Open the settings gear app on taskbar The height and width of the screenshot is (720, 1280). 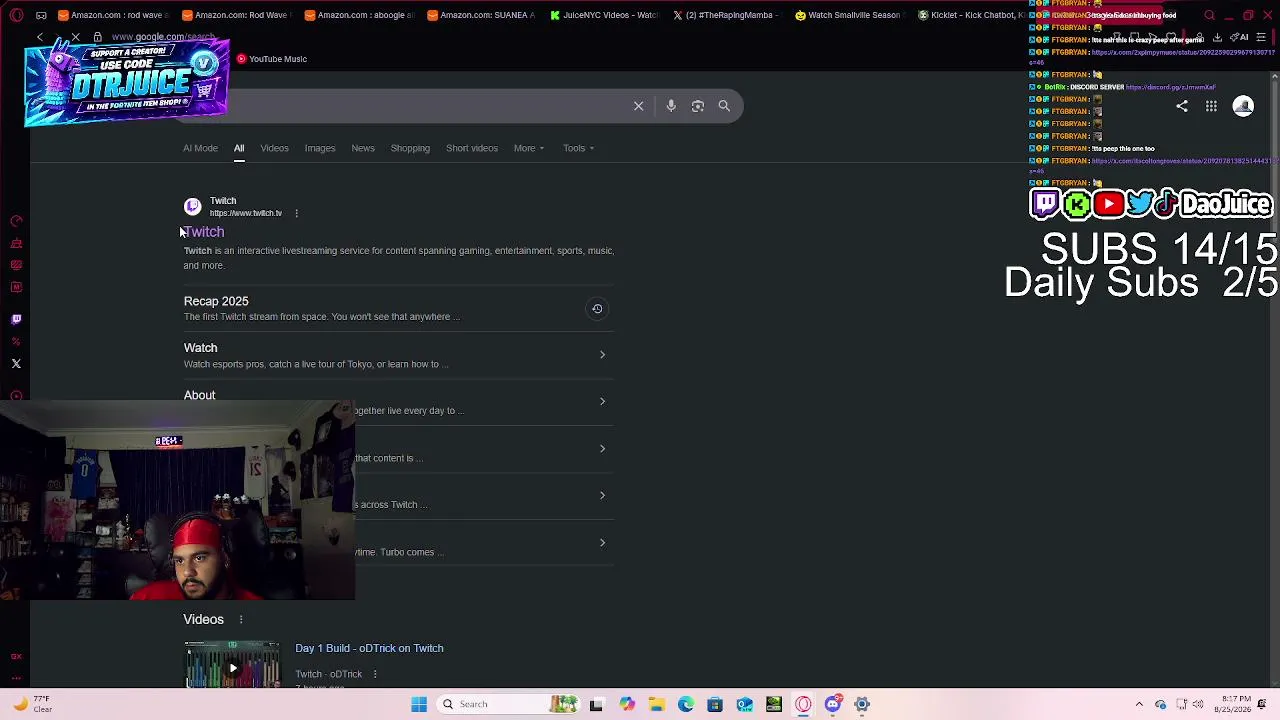[862, 704]
